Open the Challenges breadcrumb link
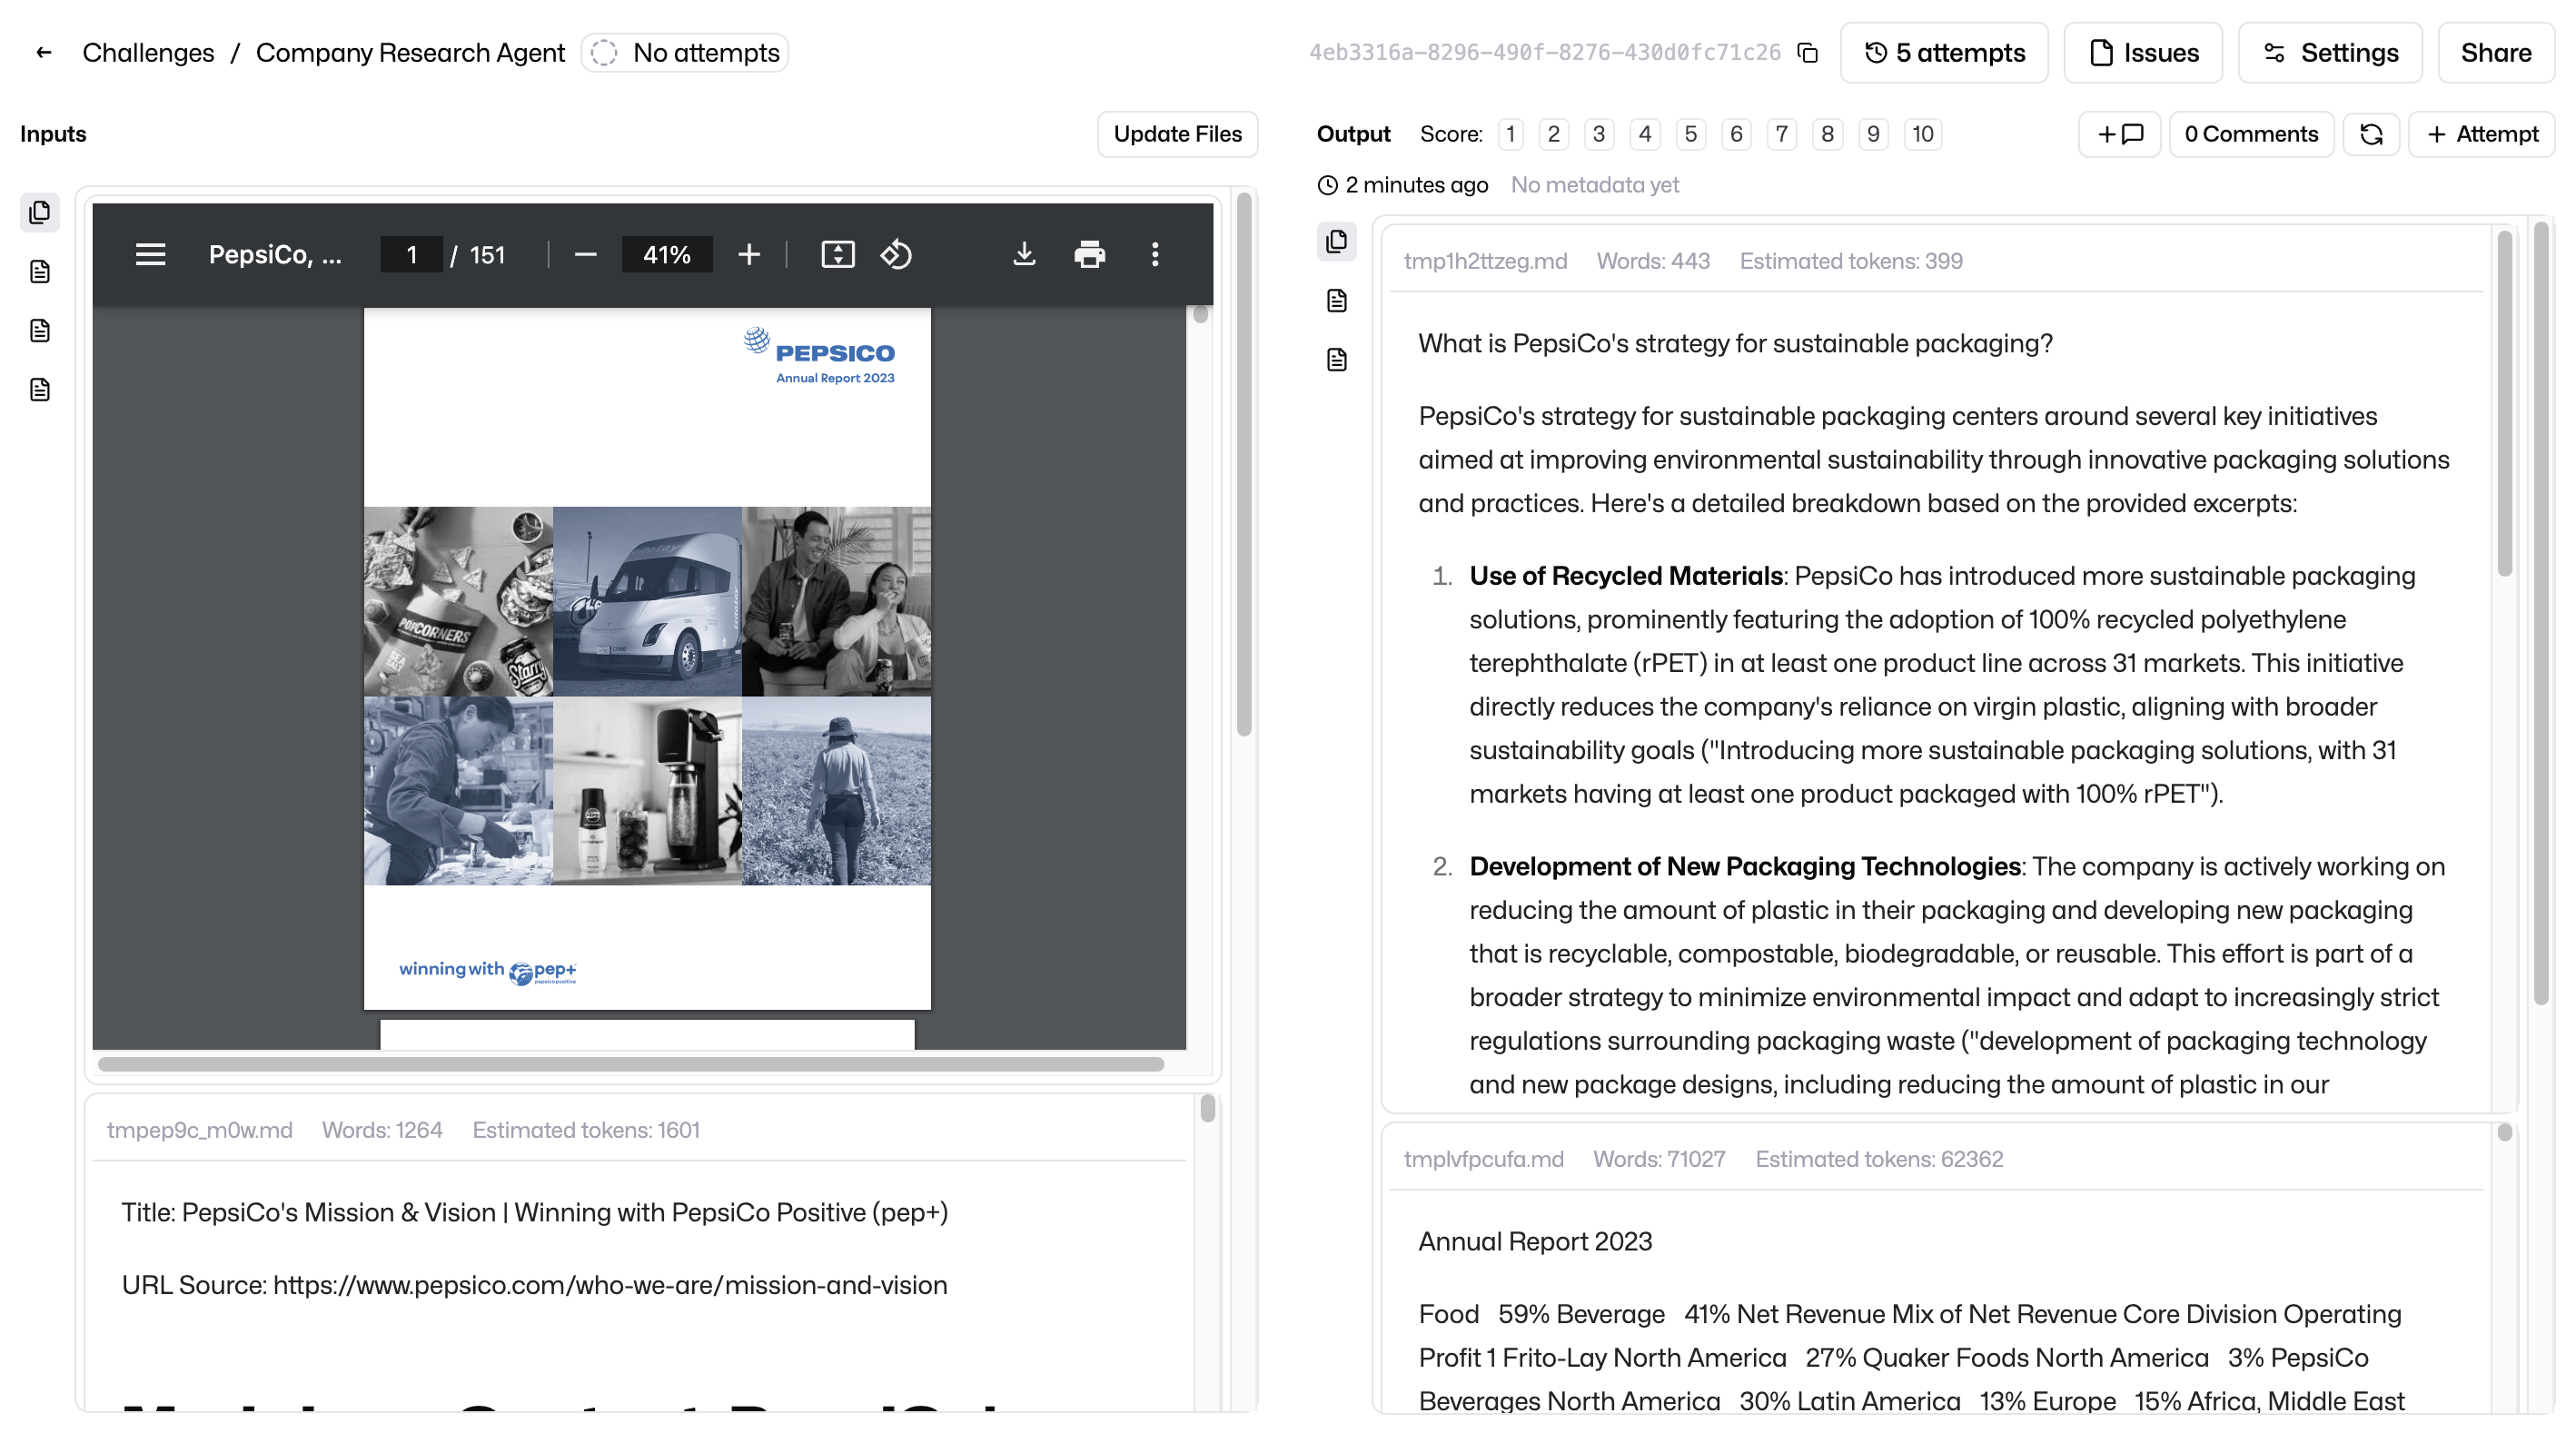2576x1433 pixels. tap(148, 52)
